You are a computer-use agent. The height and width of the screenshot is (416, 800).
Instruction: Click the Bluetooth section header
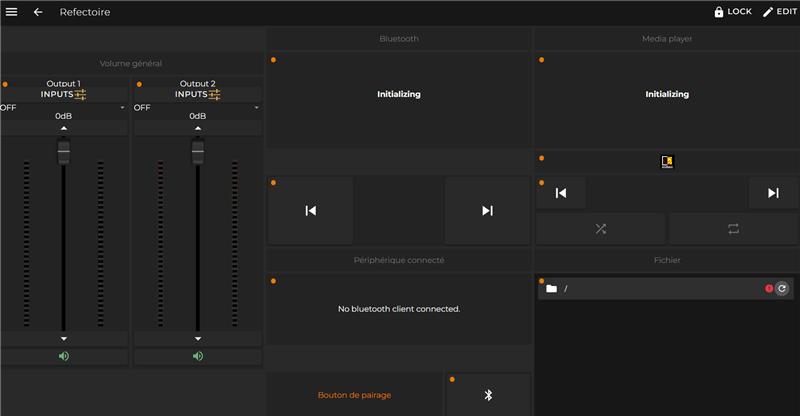coord(399,39)
